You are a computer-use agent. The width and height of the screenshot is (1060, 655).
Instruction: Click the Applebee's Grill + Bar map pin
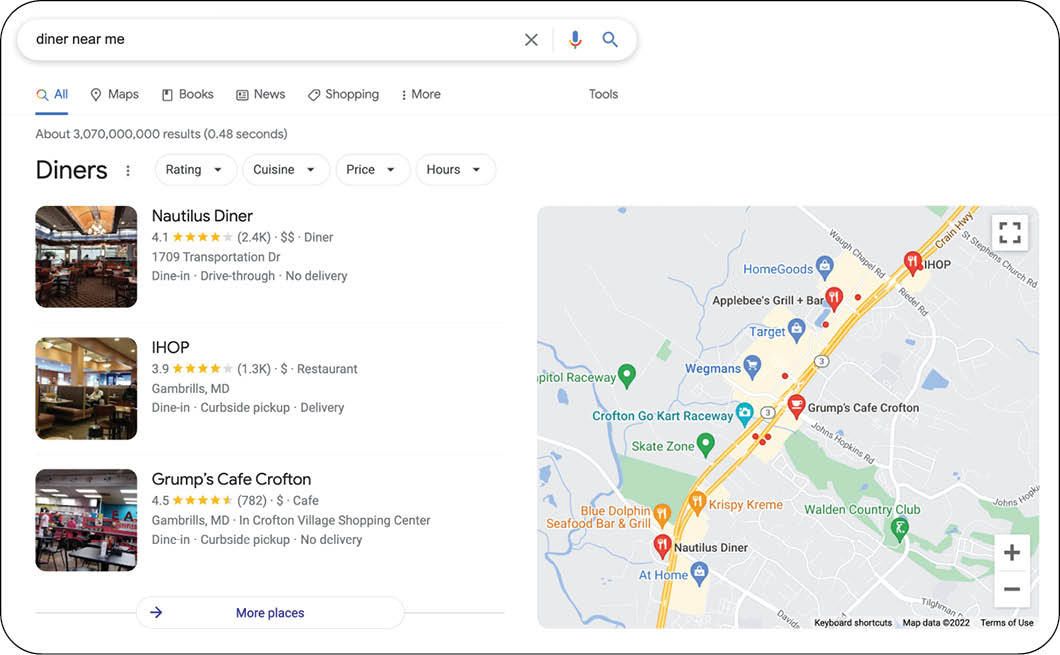click(x=834, y=297)
